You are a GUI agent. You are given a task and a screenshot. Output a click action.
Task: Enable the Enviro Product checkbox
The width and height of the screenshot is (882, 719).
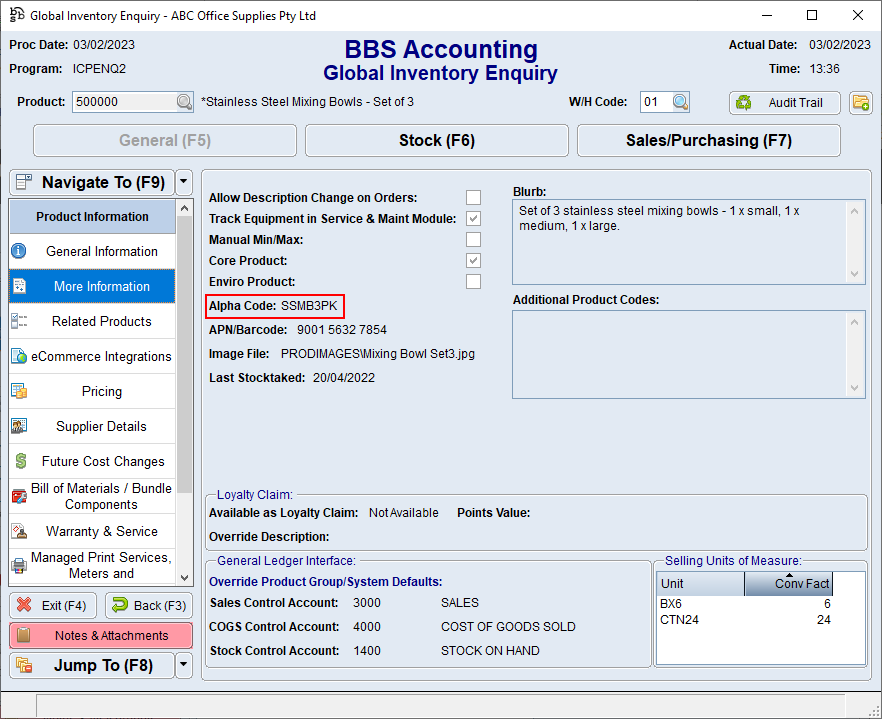[473, 281]
